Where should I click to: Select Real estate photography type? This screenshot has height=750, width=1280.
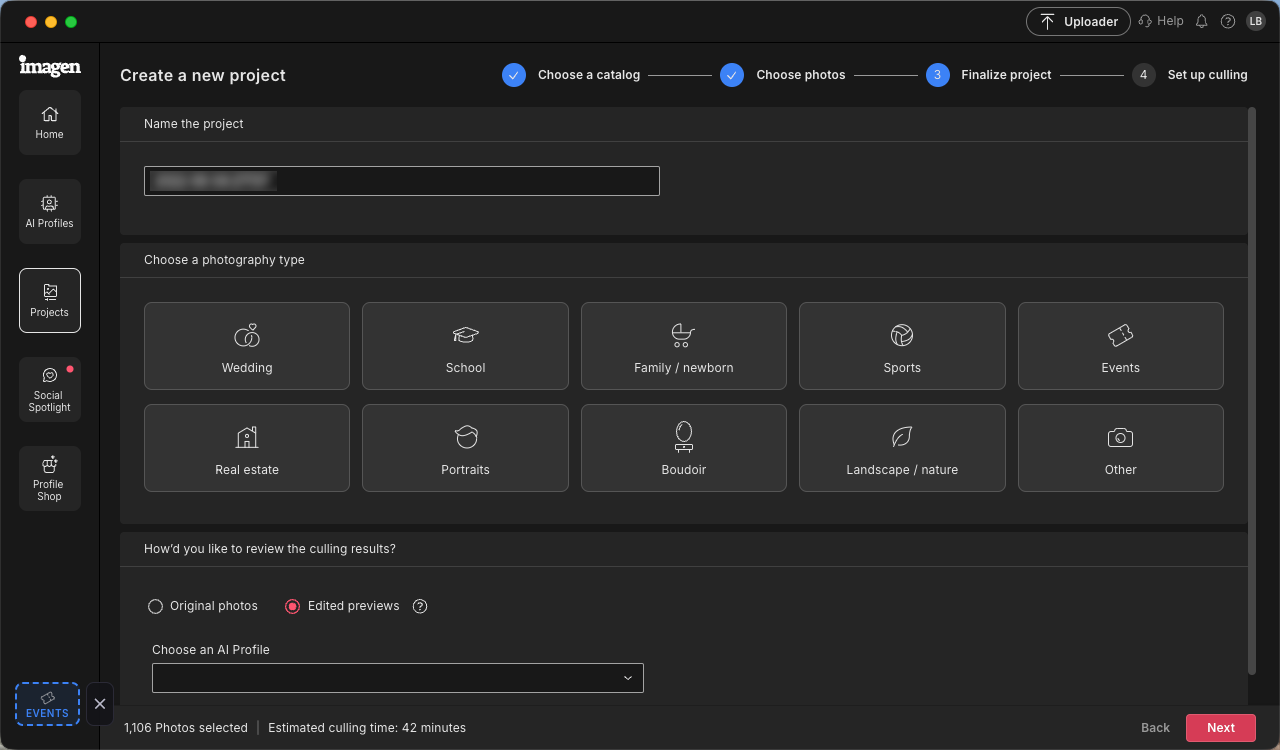(x=247, y=448)
